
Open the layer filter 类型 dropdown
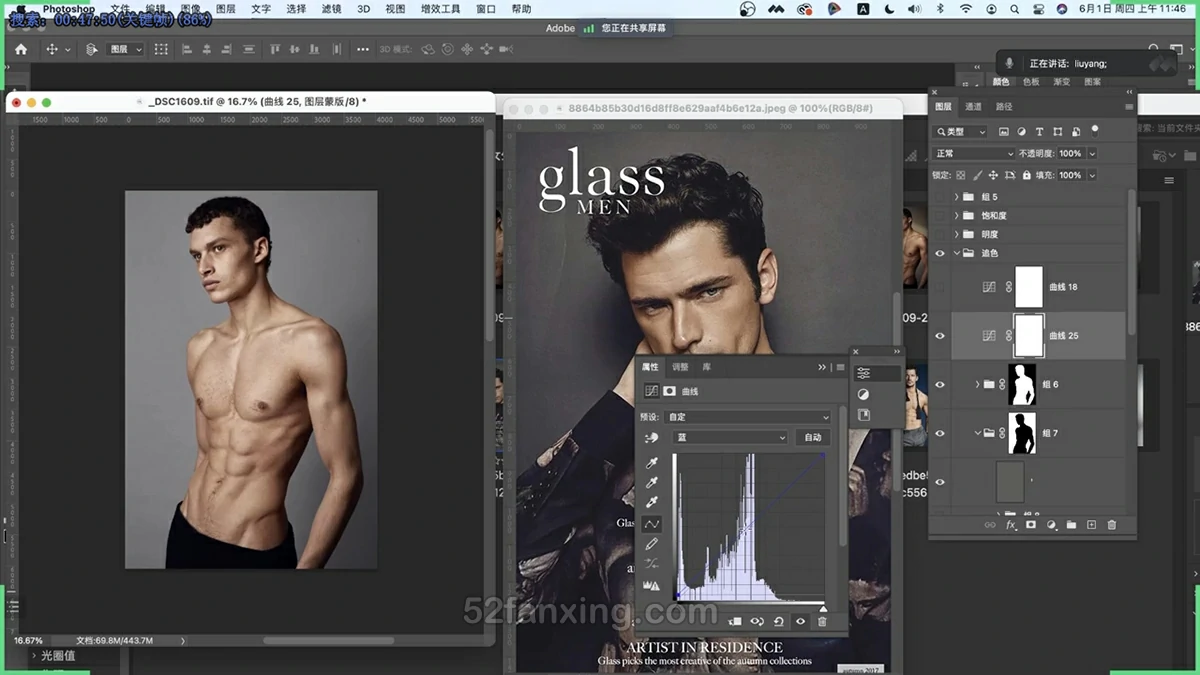961,132
